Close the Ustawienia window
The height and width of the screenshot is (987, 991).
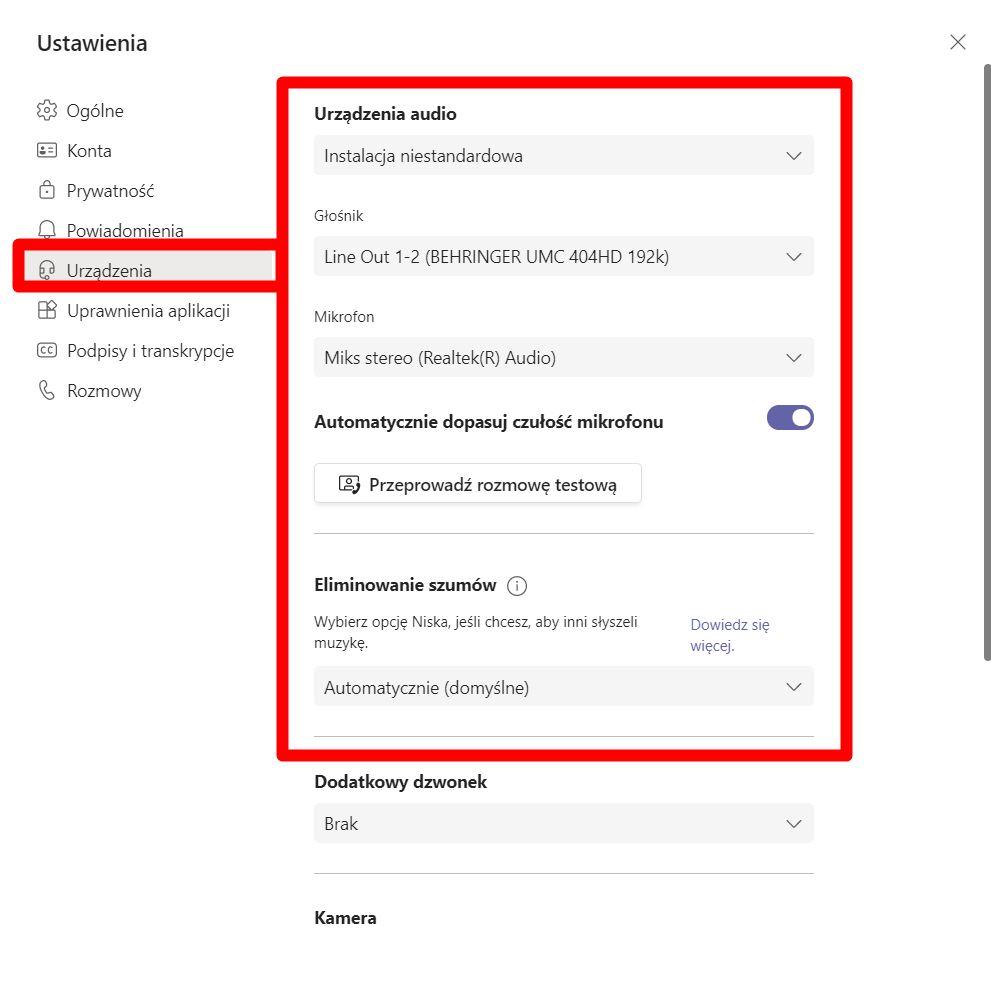point(957,42)
